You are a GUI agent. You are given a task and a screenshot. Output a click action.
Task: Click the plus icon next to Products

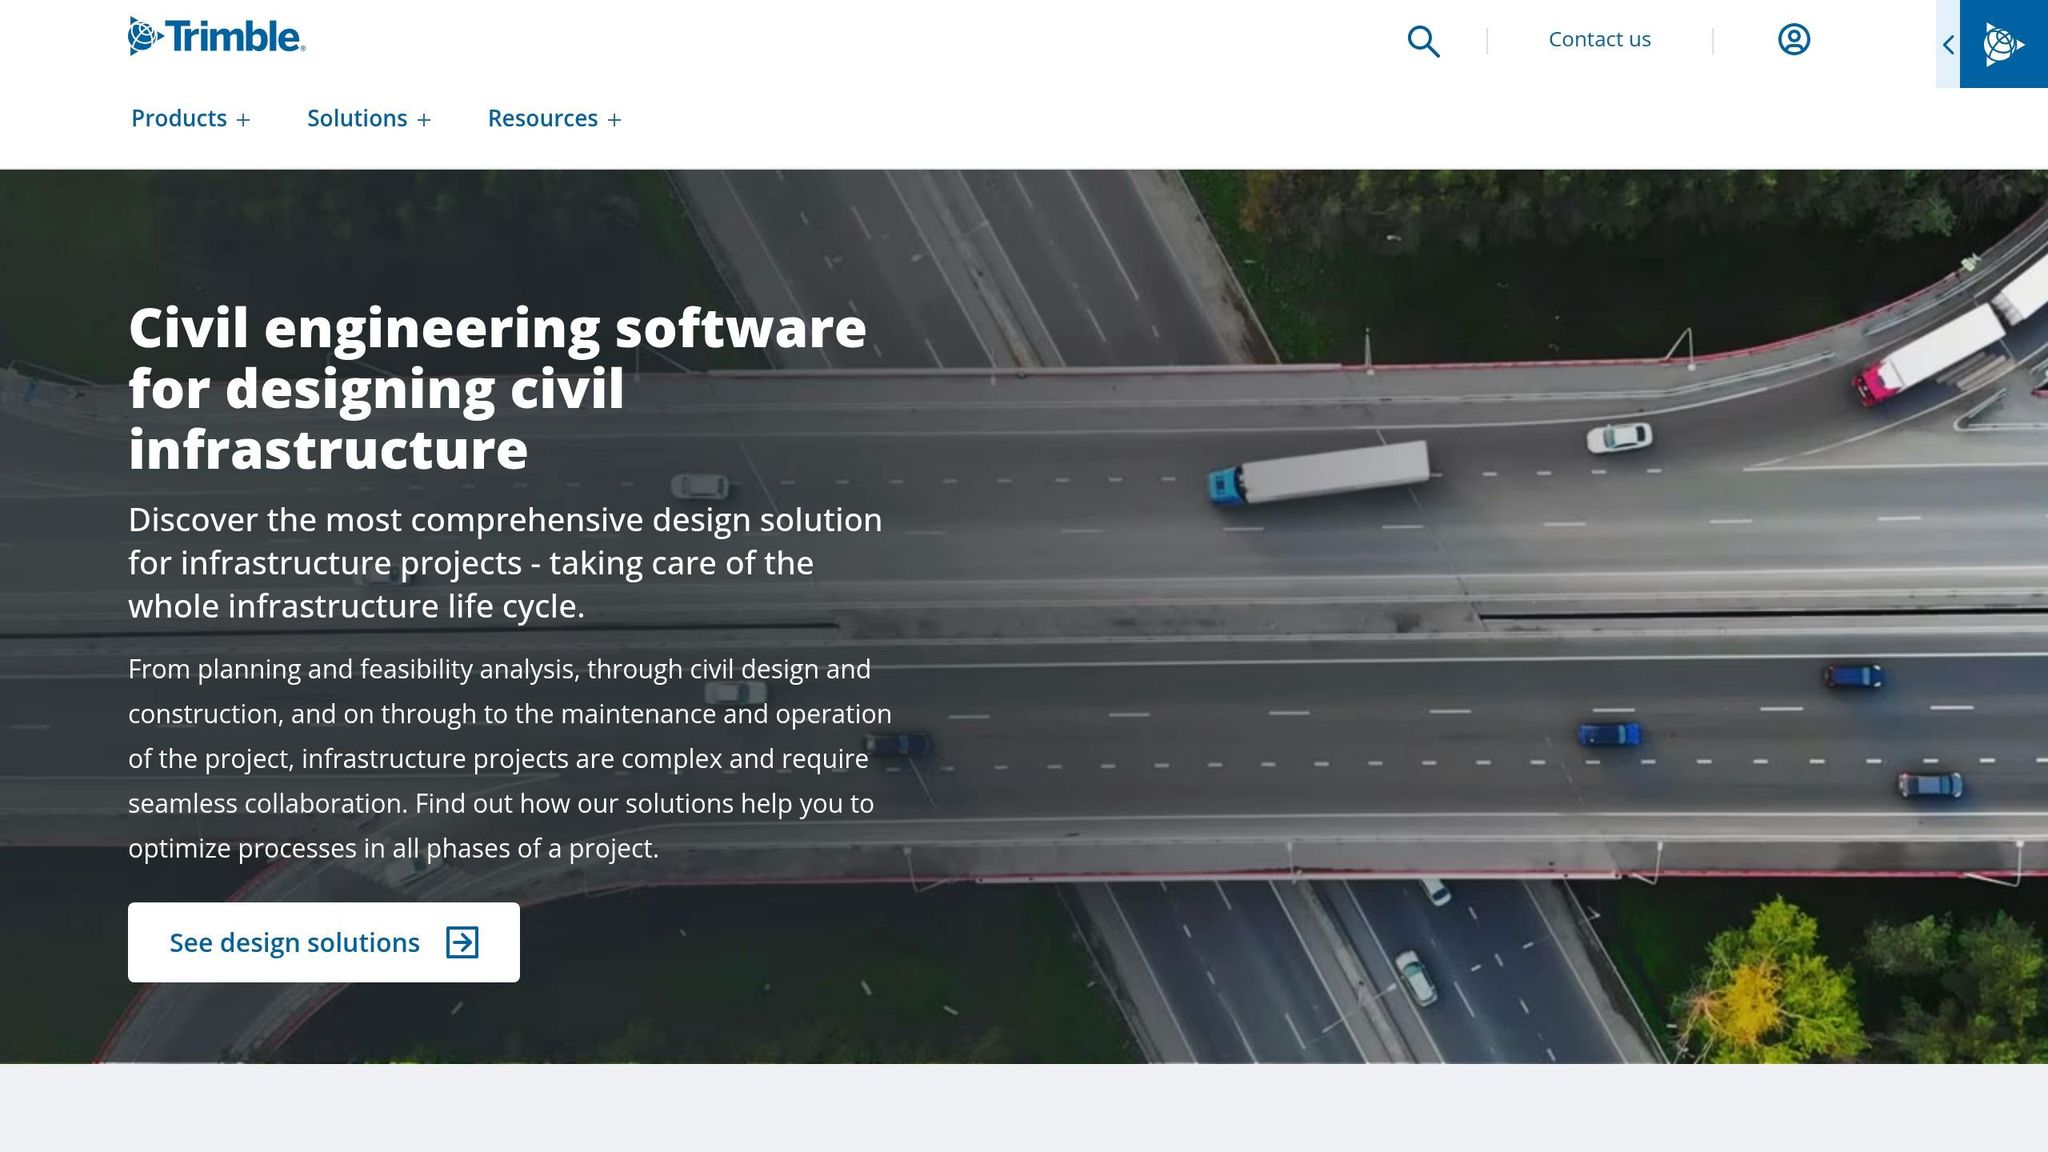coord(243,120)
